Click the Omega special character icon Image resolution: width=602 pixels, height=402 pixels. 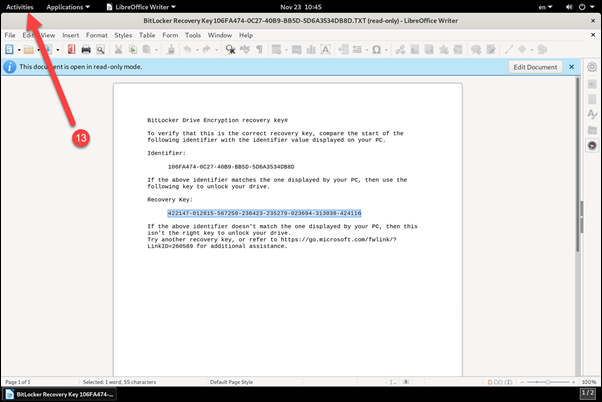click(x=377, y=50)
